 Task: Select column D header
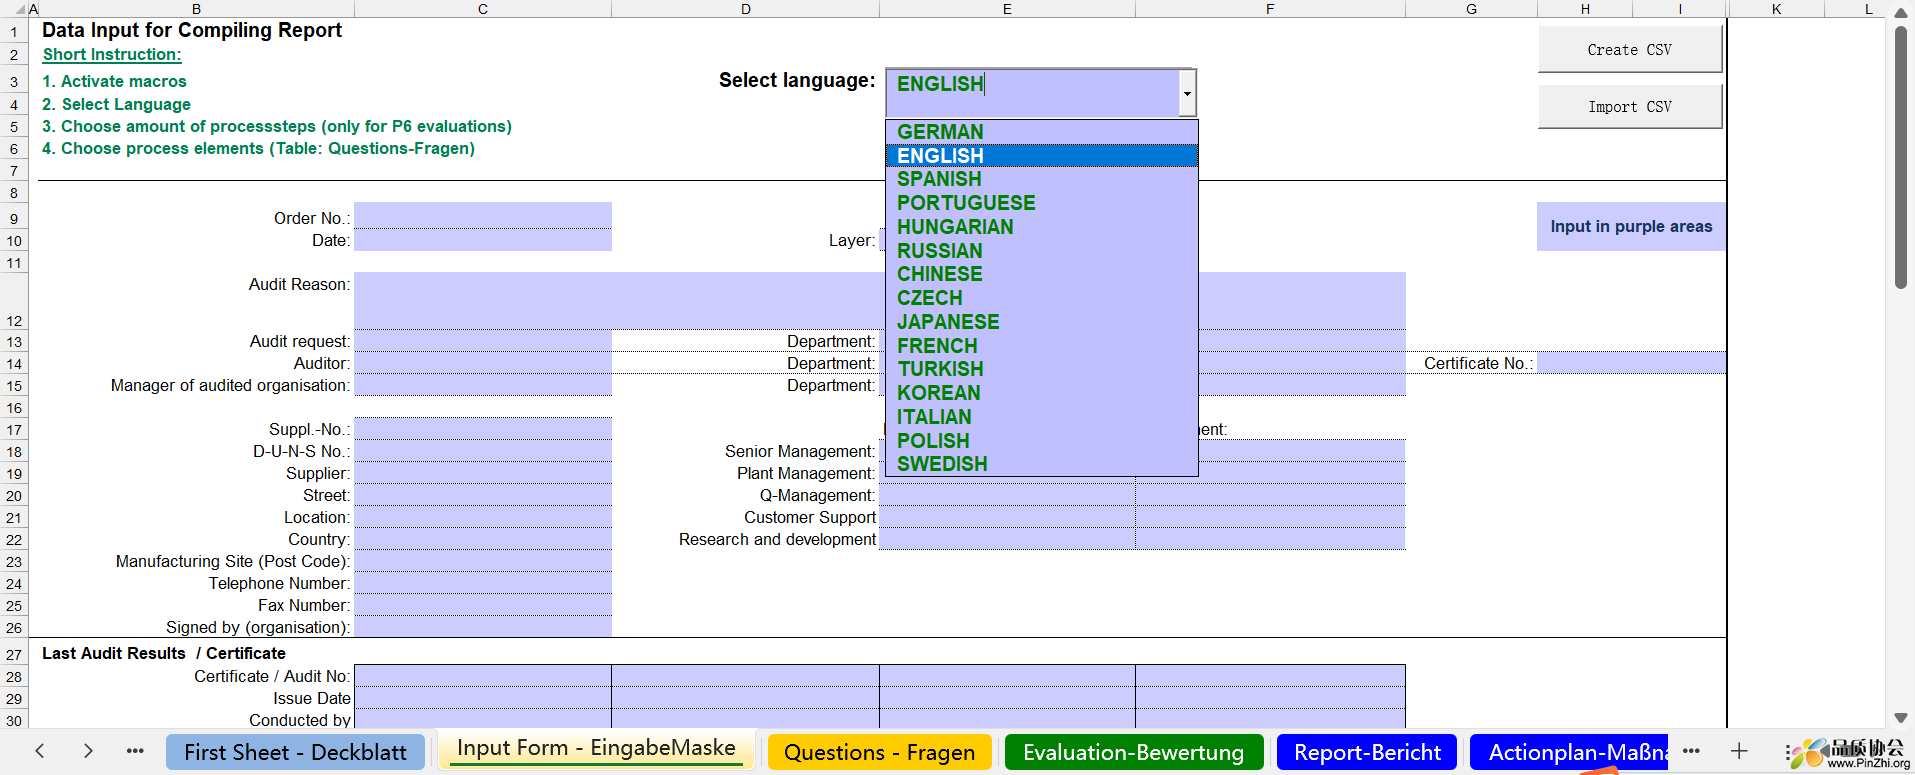(746, 9)
